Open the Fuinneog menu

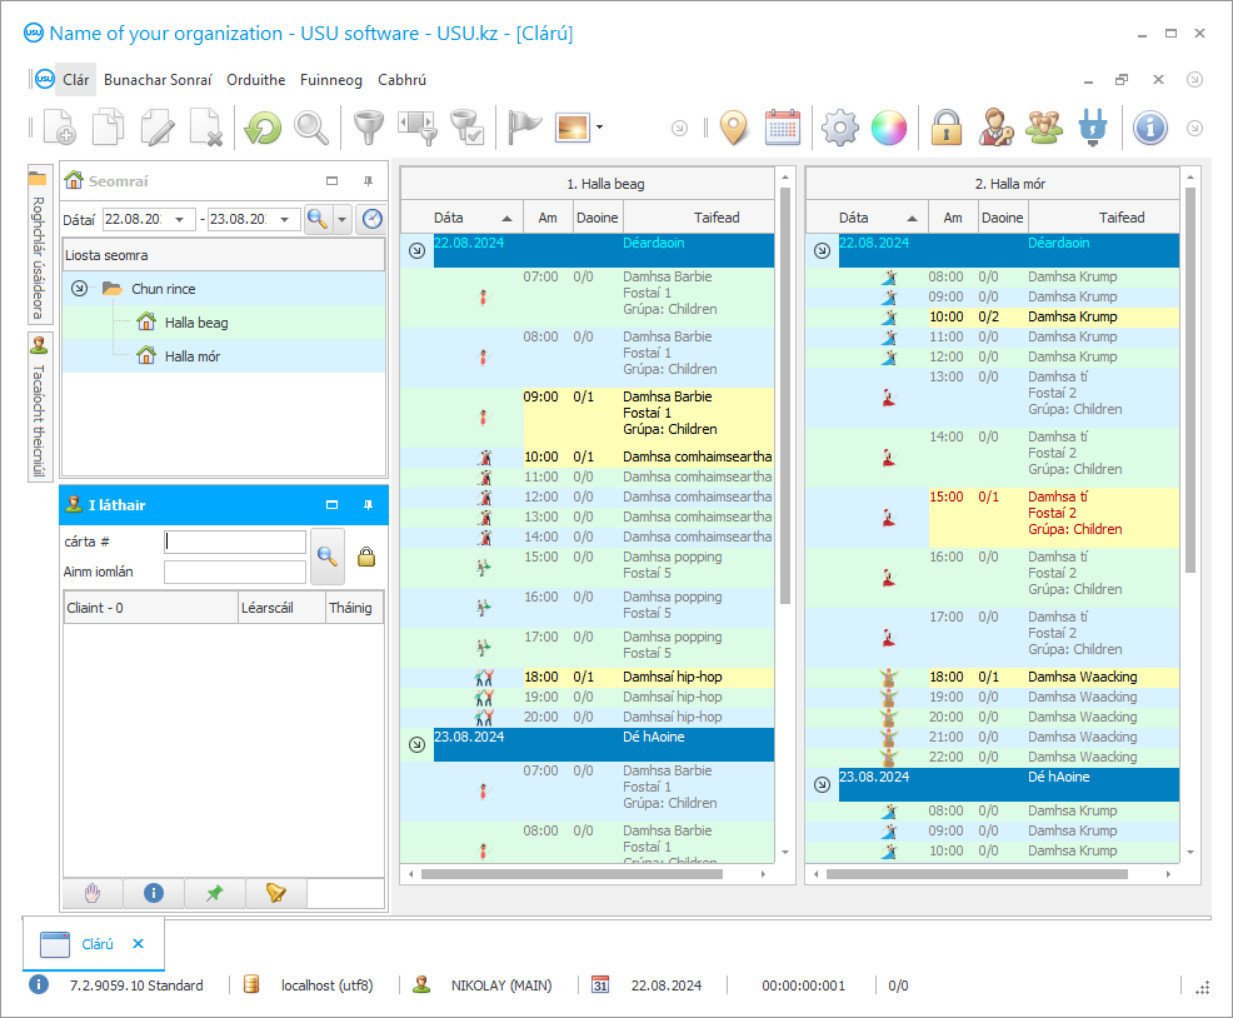point(331,80)
